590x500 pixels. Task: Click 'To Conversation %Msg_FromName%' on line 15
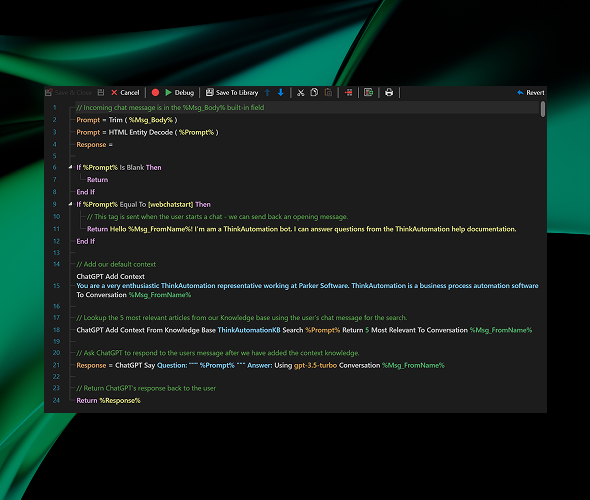pos(134,295)
